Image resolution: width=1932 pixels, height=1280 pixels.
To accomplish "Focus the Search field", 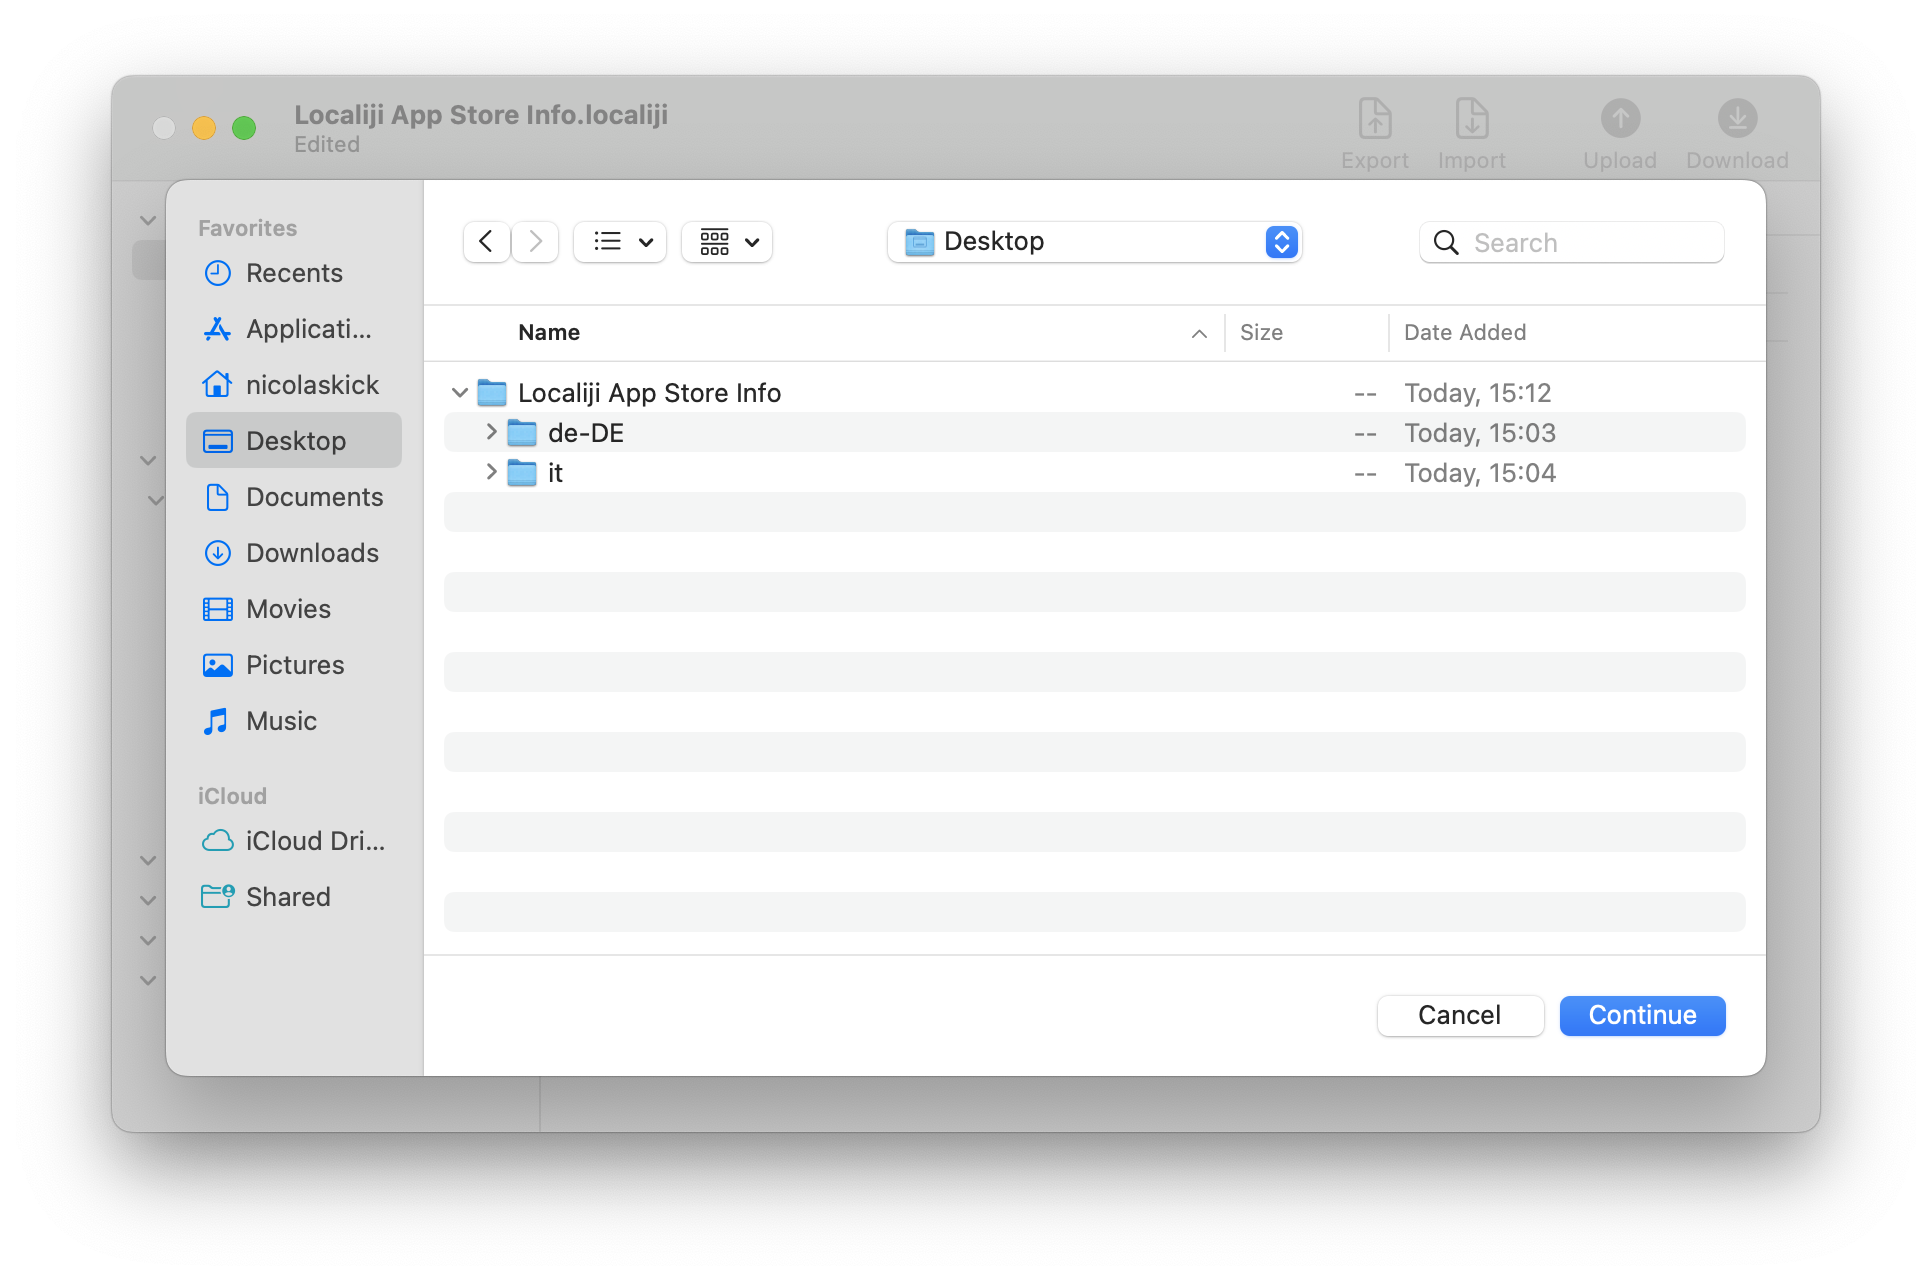I will (1571, 243).
